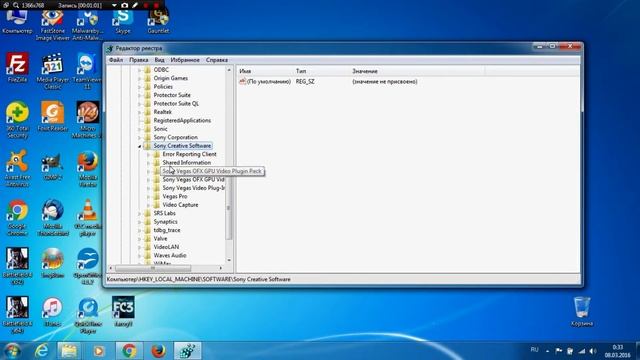Launch Far Cry 3 desktop icon
Viewport: 640px width, 360px height.
pyautogui.click(x=123, y=311)
